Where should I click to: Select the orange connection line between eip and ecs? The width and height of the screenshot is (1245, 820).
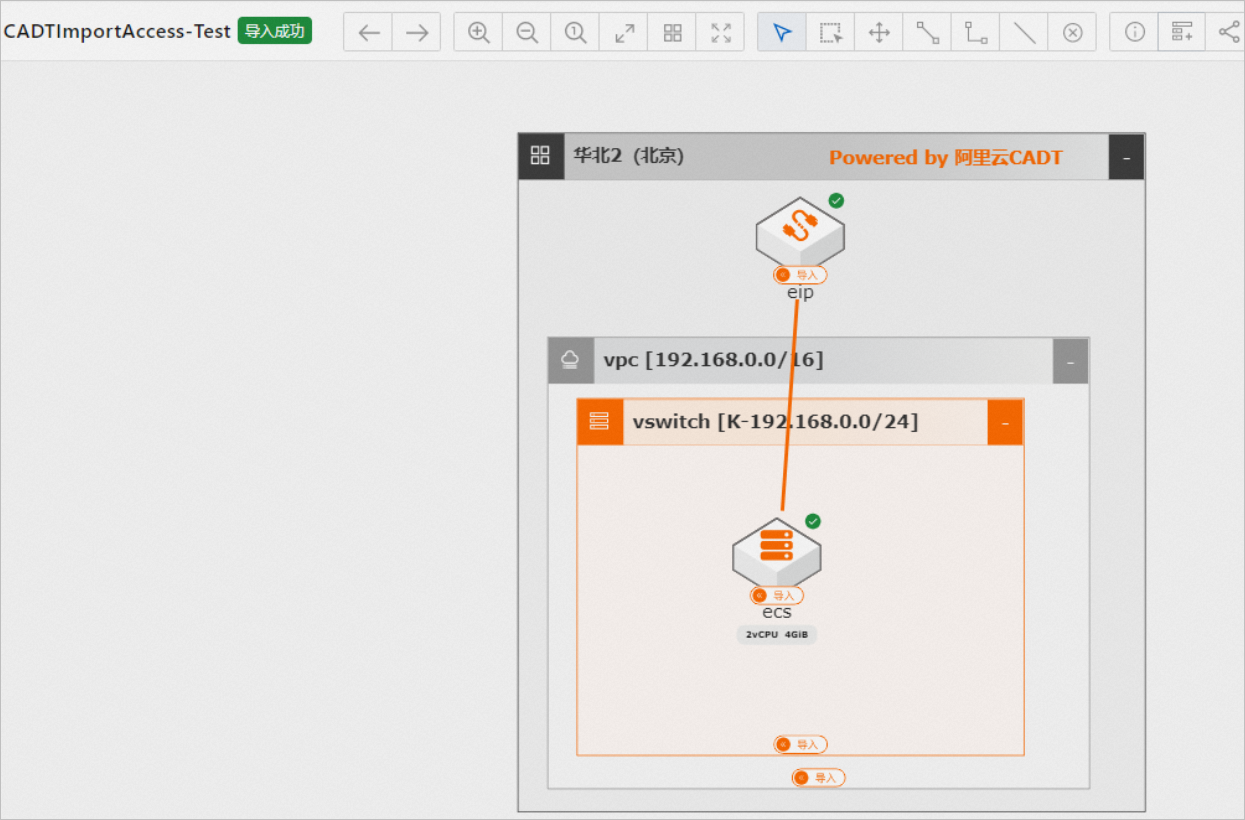tap(790, 405)
